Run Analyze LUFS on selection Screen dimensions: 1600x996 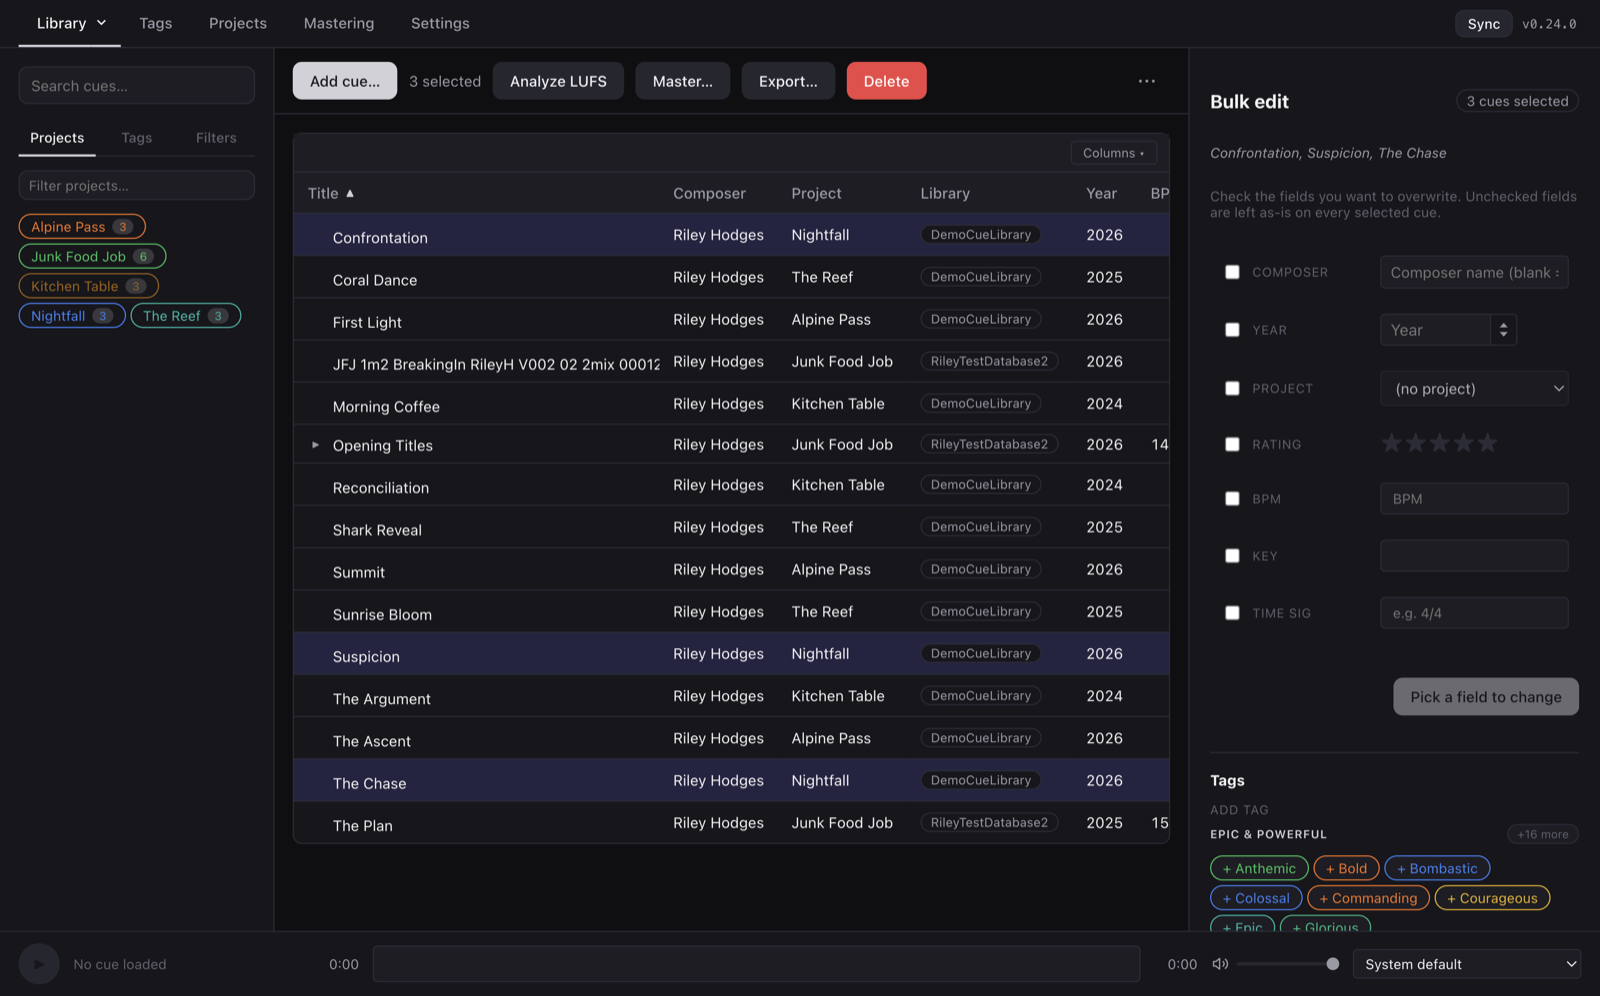click(x=558, y=81)
